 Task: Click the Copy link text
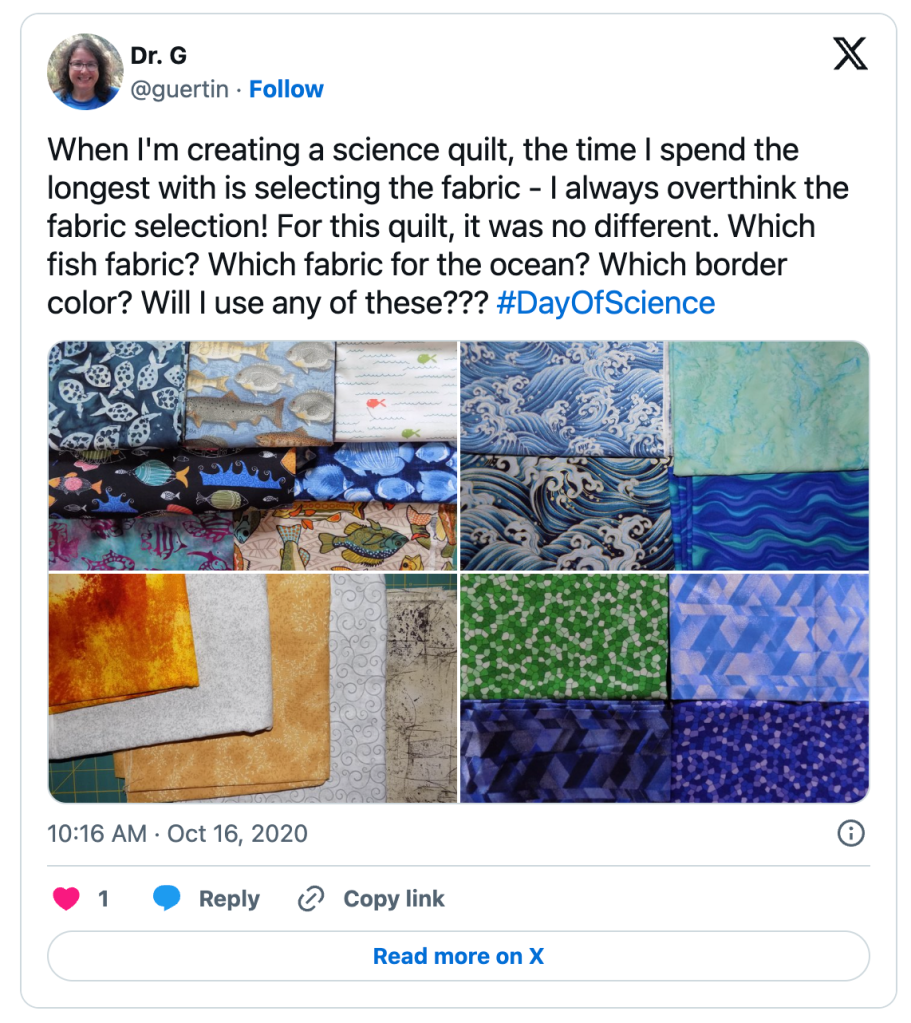tap(394, 899)
